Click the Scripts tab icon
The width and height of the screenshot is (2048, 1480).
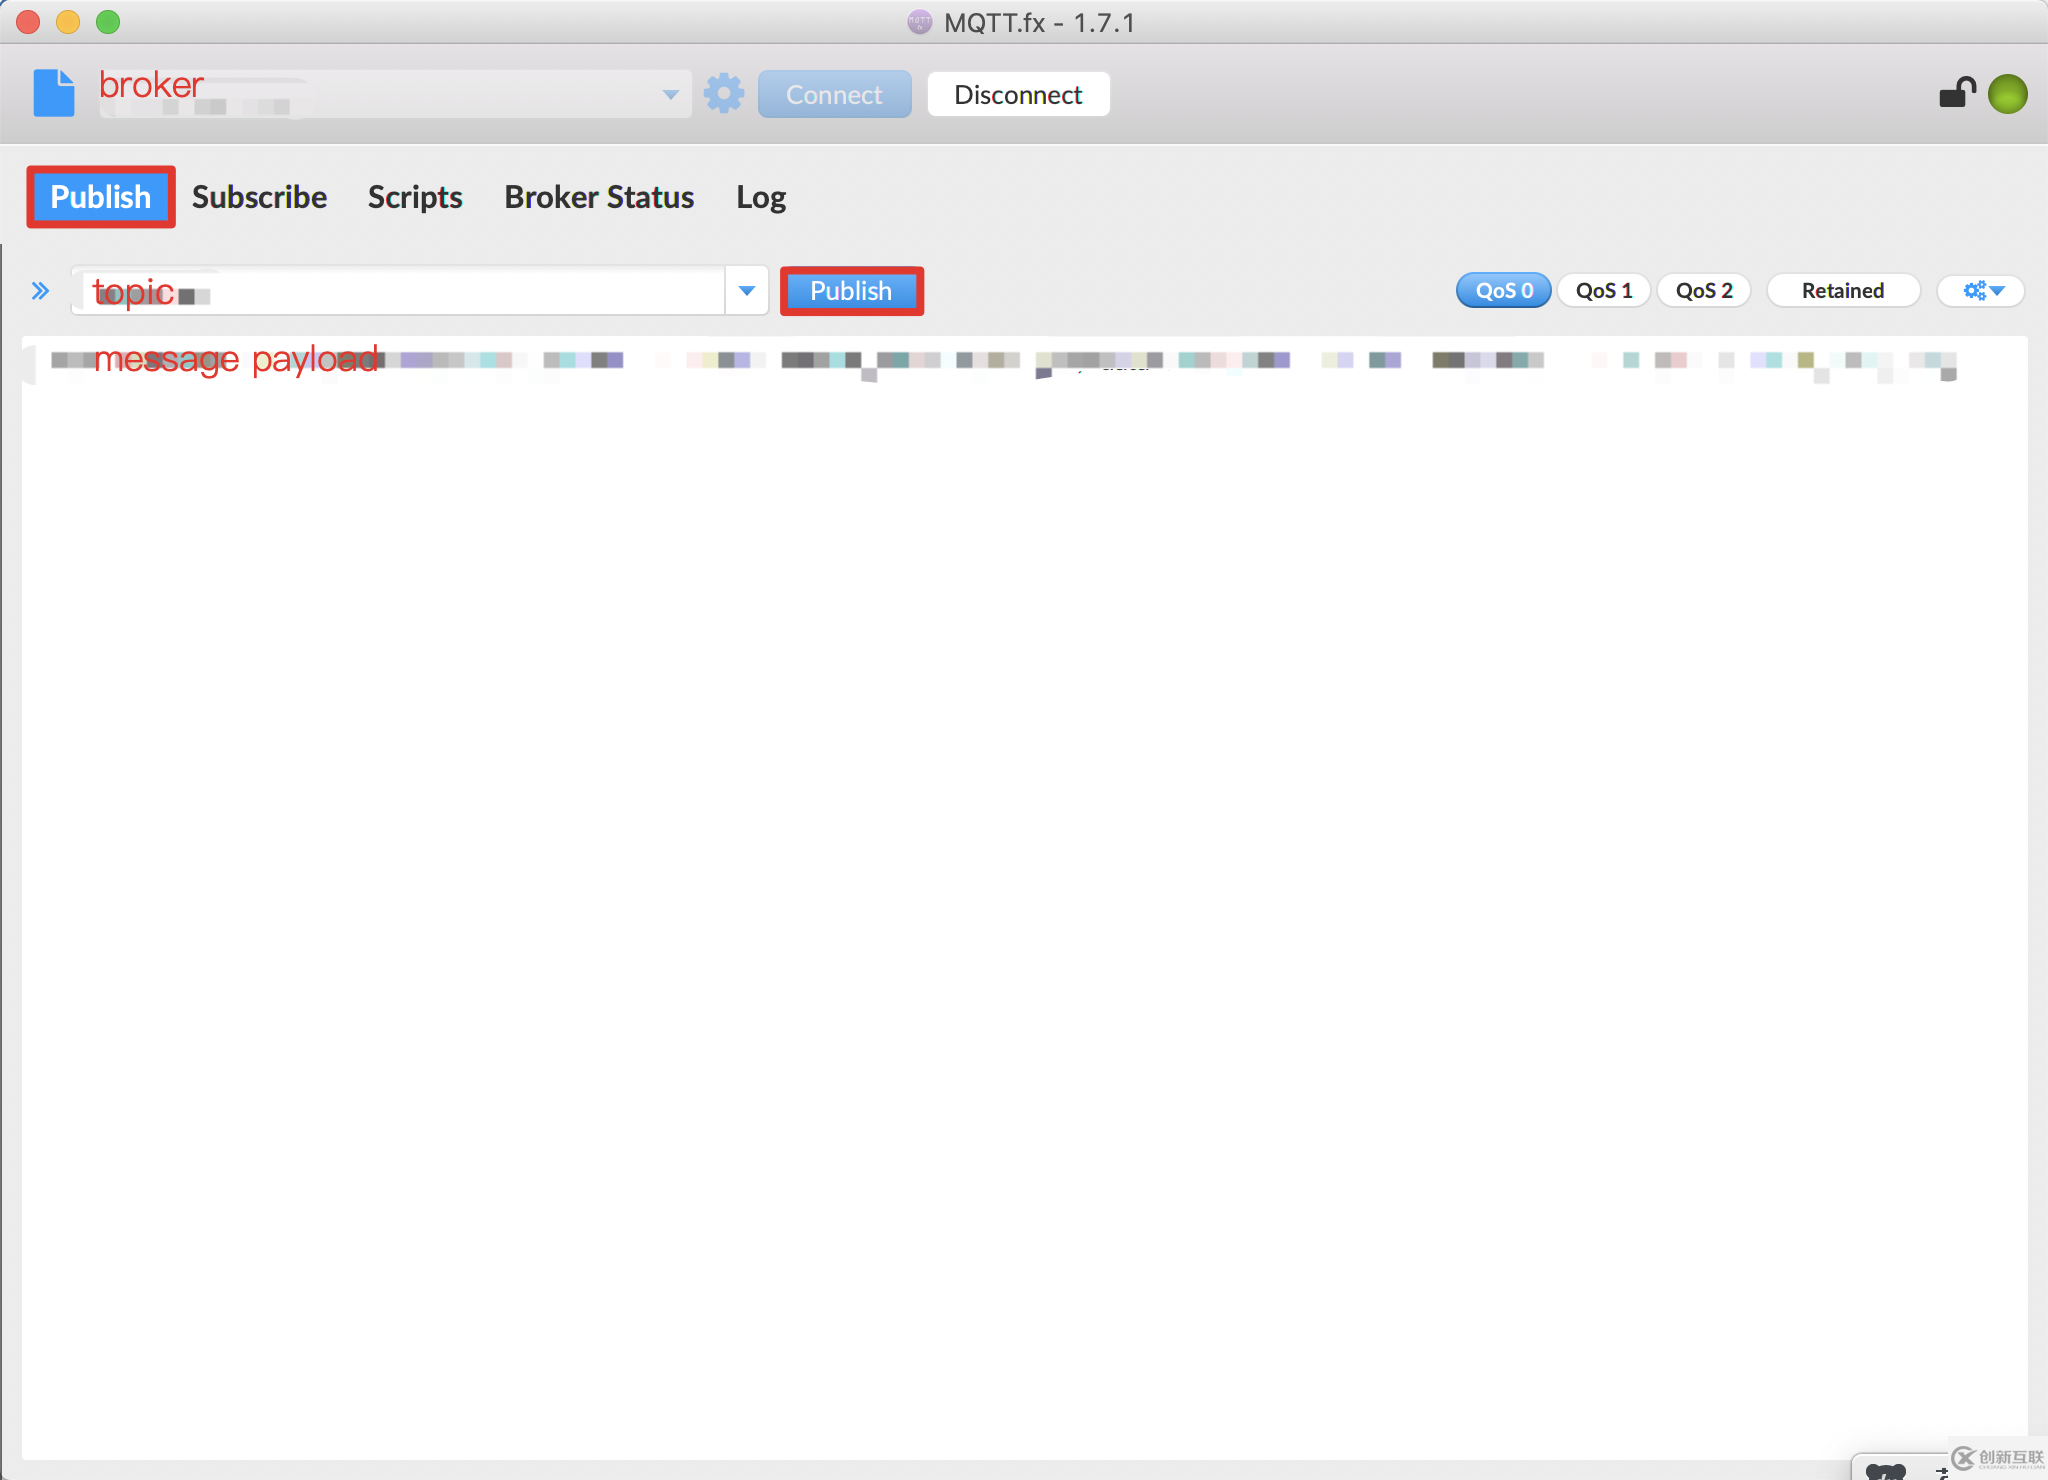tap(415, 196)
